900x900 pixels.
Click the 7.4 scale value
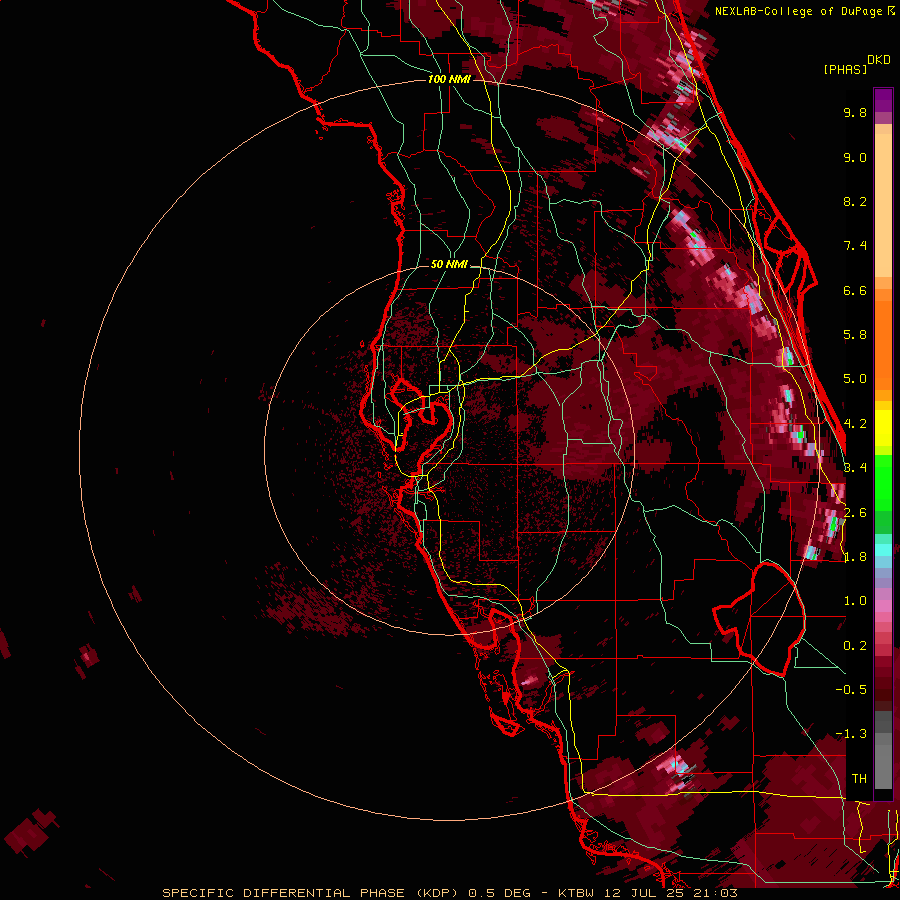coord(855,246)
